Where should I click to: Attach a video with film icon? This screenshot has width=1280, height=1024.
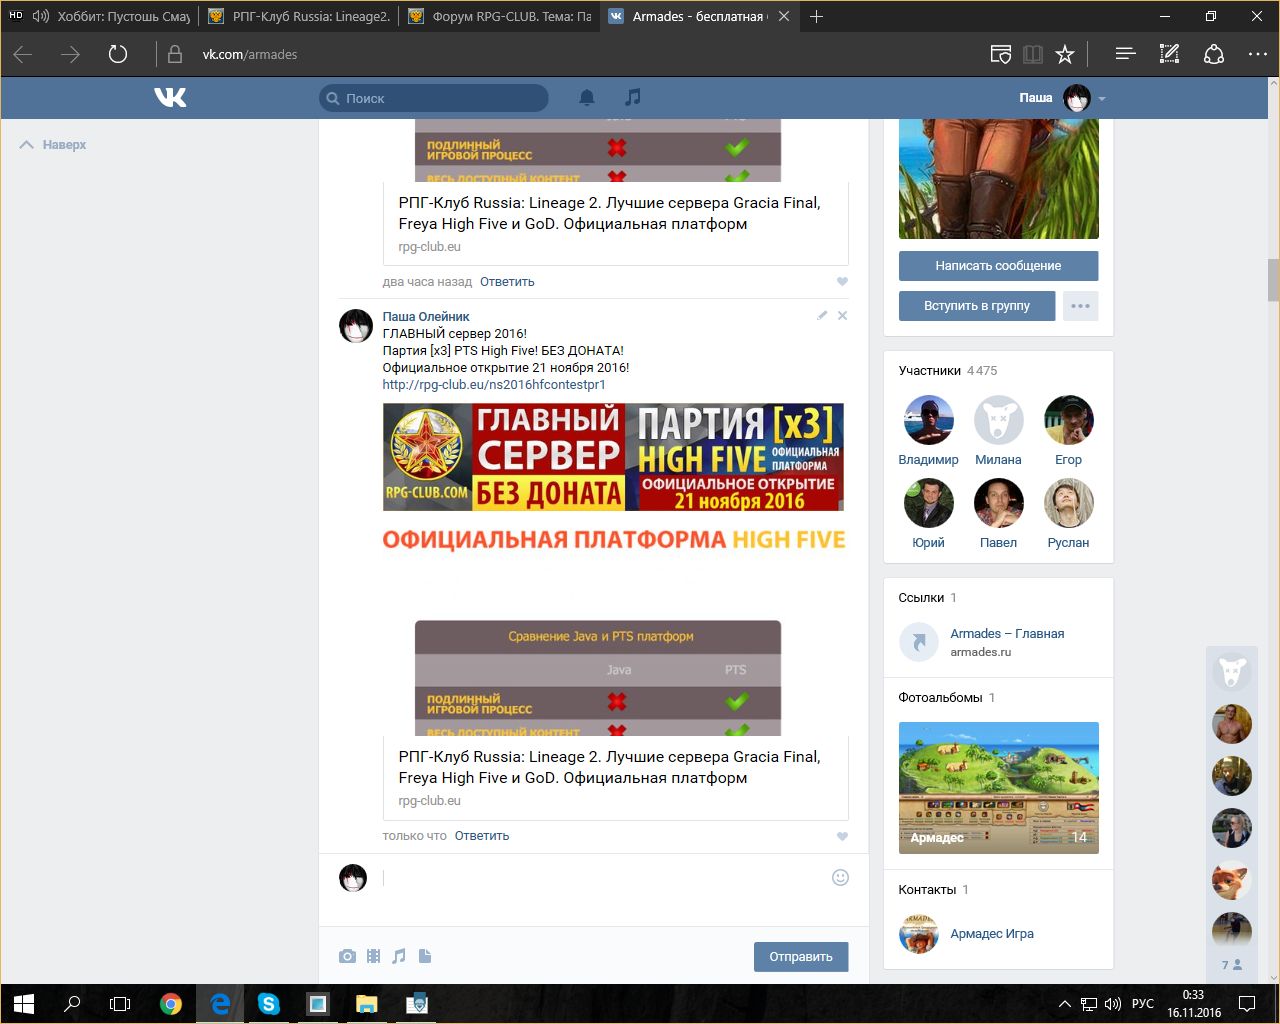[x=373, y=956]
